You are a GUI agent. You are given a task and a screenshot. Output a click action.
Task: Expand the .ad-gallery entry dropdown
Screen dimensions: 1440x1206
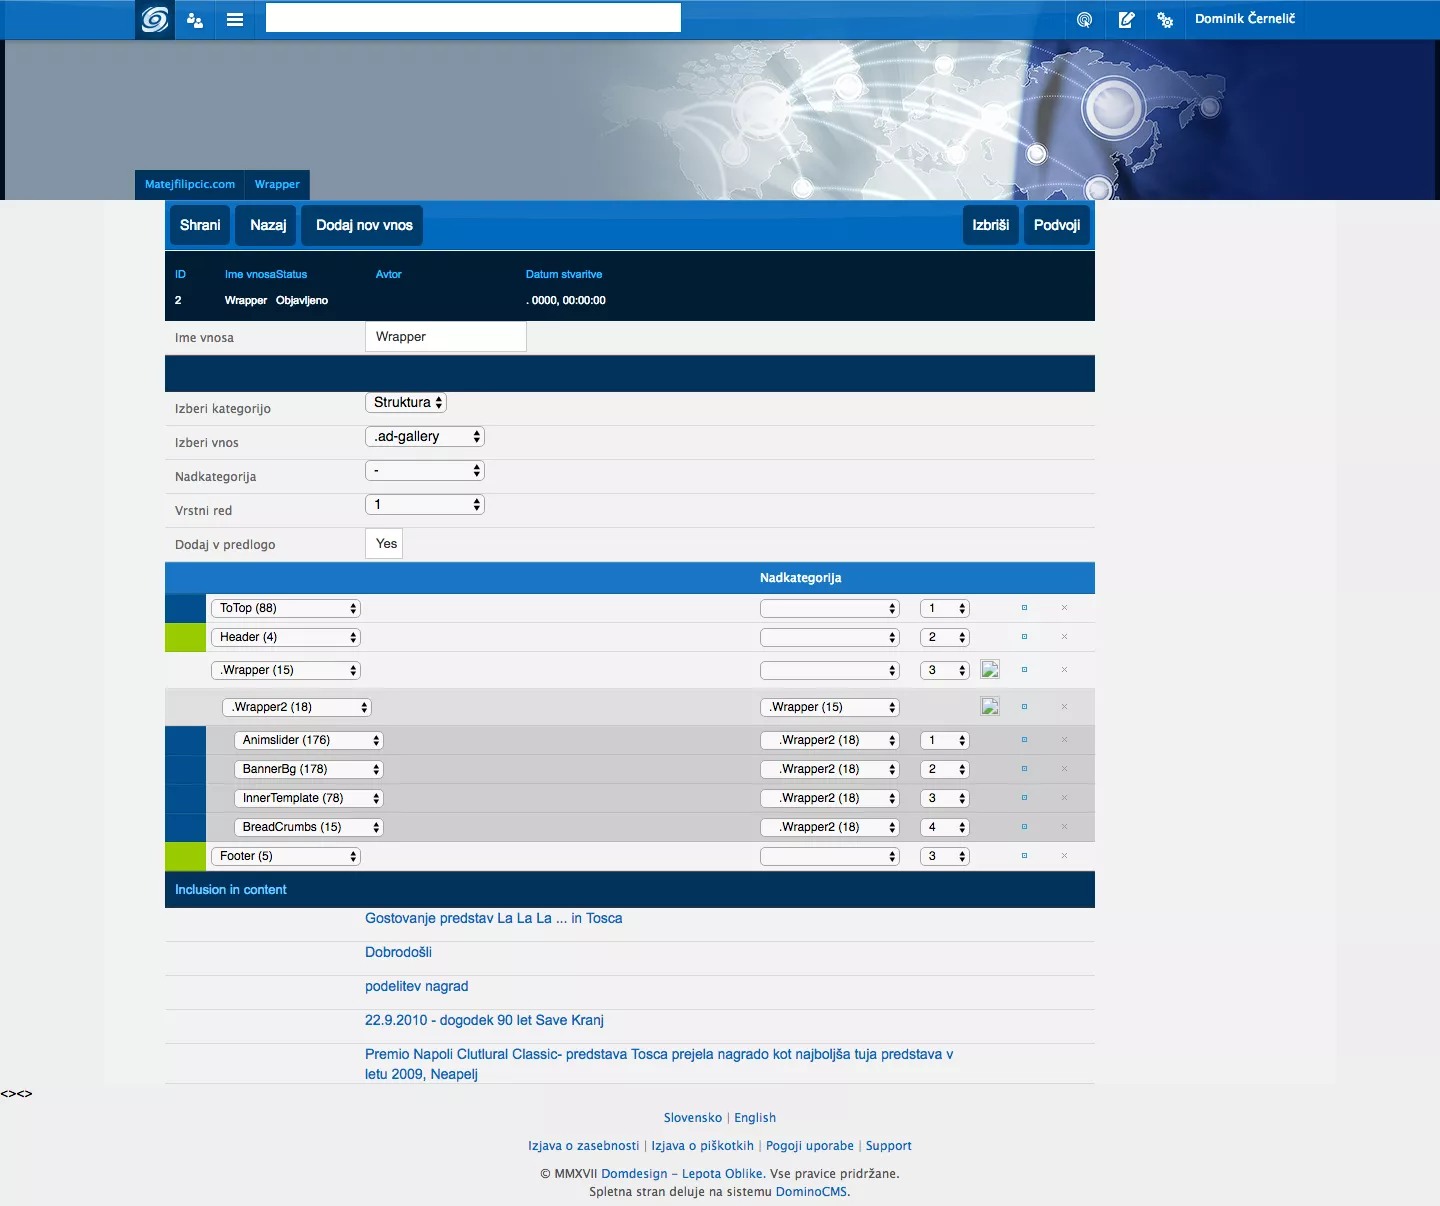pyautogui.click(x=425, y=437)
